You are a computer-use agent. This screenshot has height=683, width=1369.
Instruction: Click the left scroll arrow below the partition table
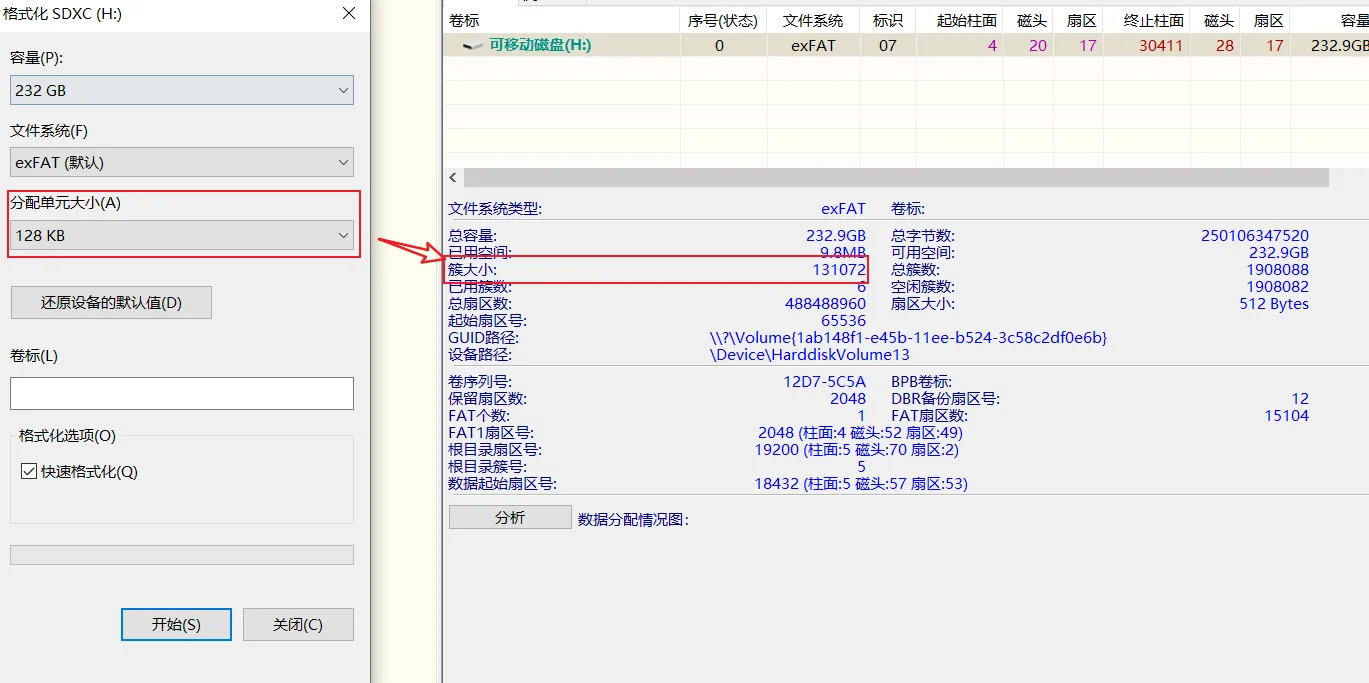tap(453, 178)
